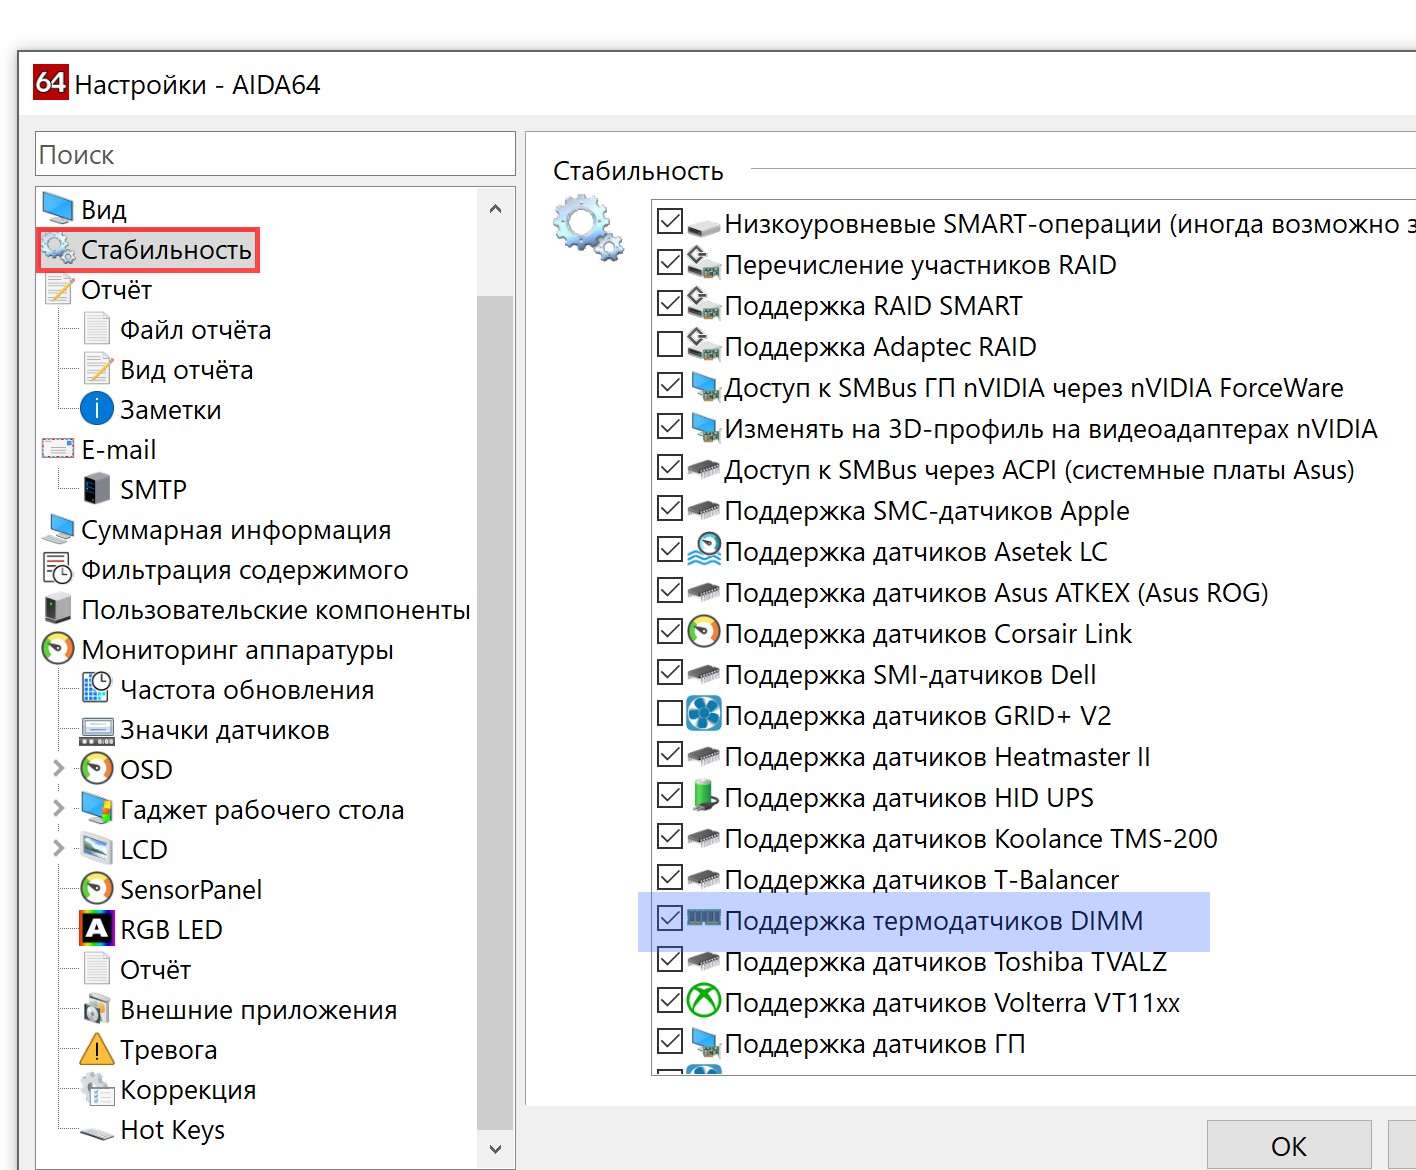Open Hot Keys settings page
The width and height of the screenshot is (1416, 1170).
[x=173, y=1130]
